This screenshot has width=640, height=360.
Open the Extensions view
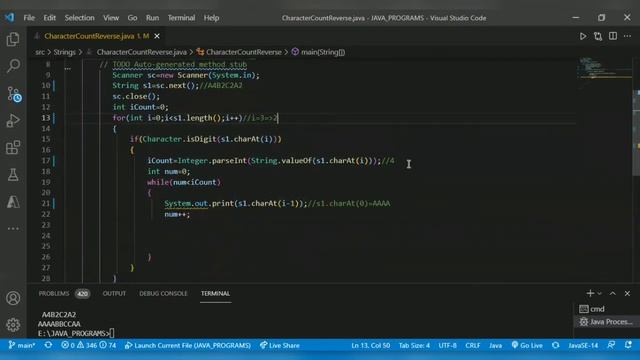pyautogui.click(x=13, y=147)
